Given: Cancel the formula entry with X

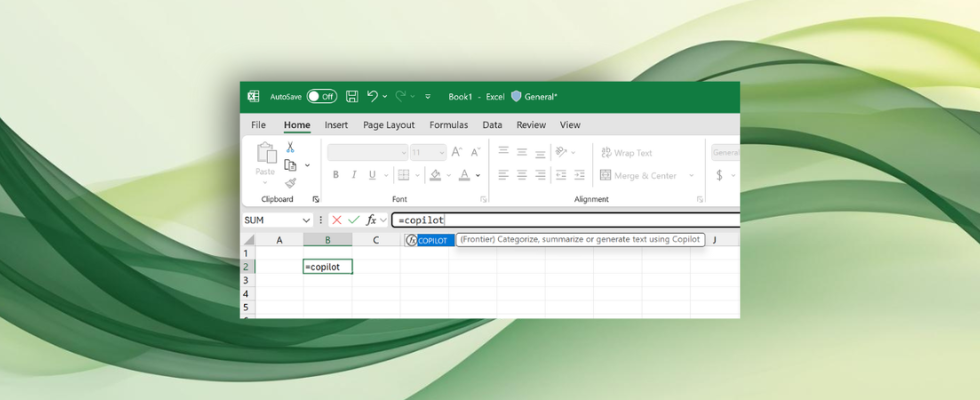Looking at the screenshot, I should pyautogui.click(x=337, y=220).
